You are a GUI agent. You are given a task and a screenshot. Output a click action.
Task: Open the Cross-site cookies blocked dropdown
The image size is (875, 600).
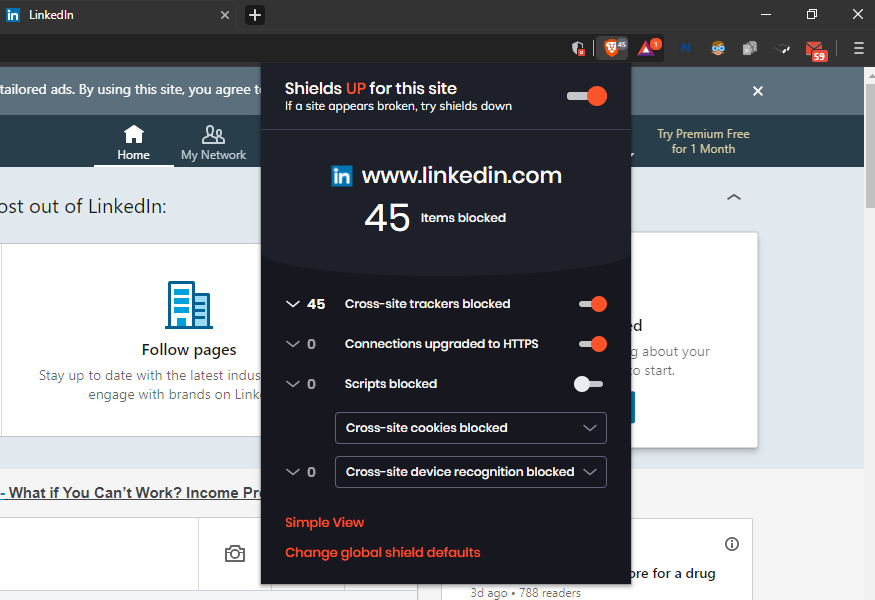point(470,428)
